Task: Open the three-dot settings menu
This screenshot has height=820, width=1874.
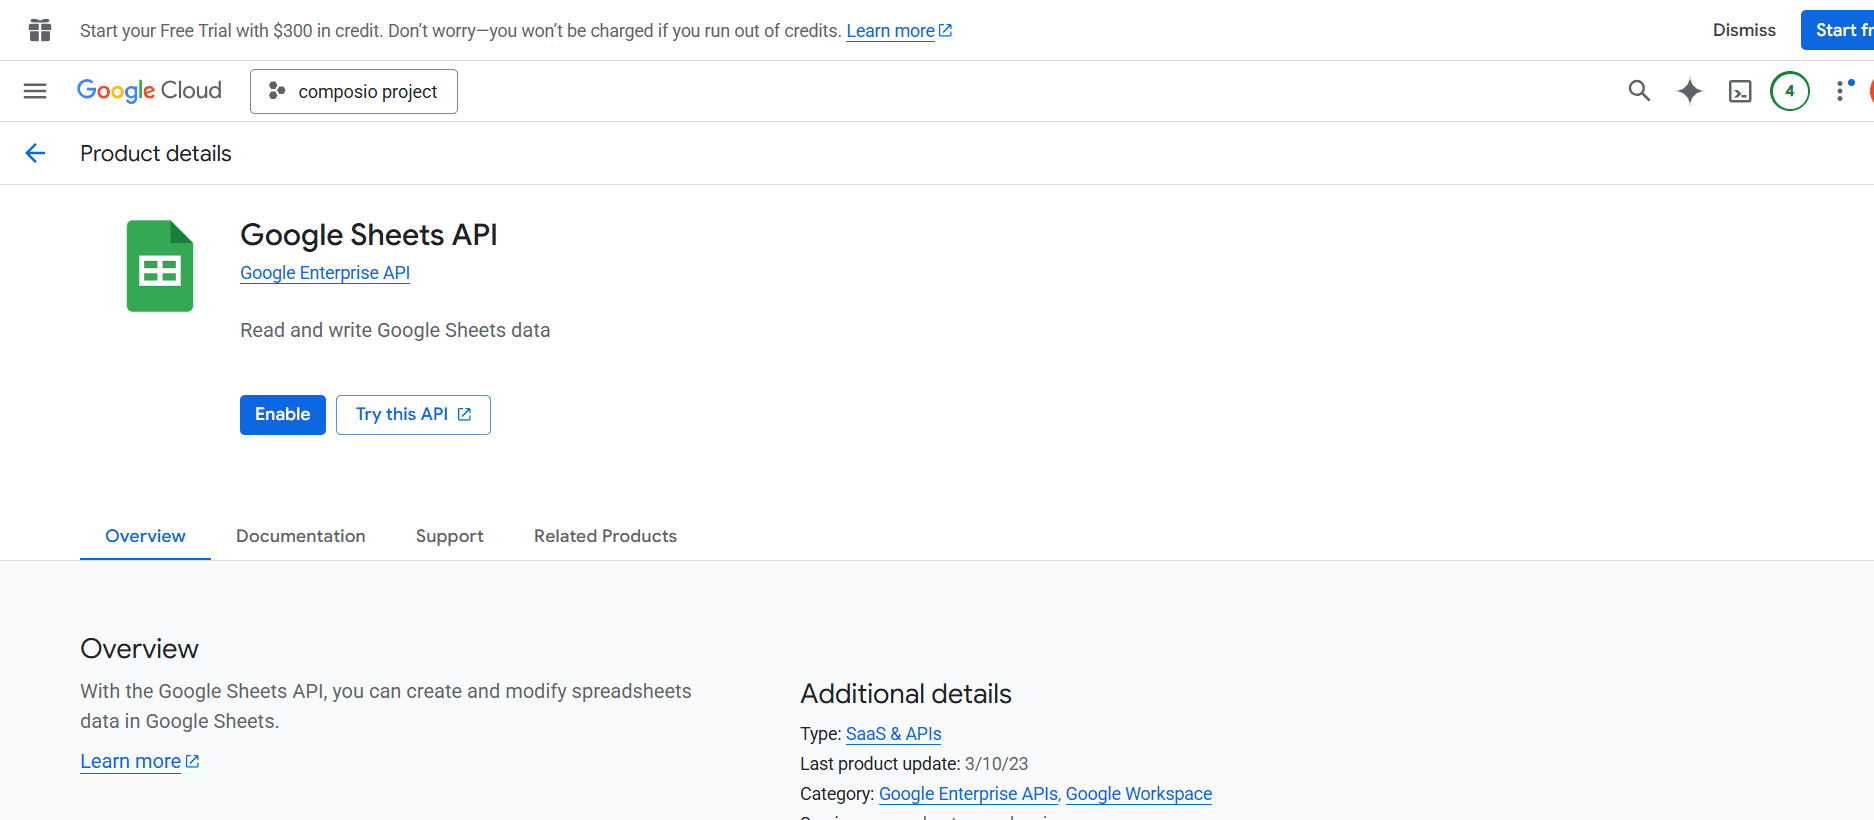Action: 1841,91
